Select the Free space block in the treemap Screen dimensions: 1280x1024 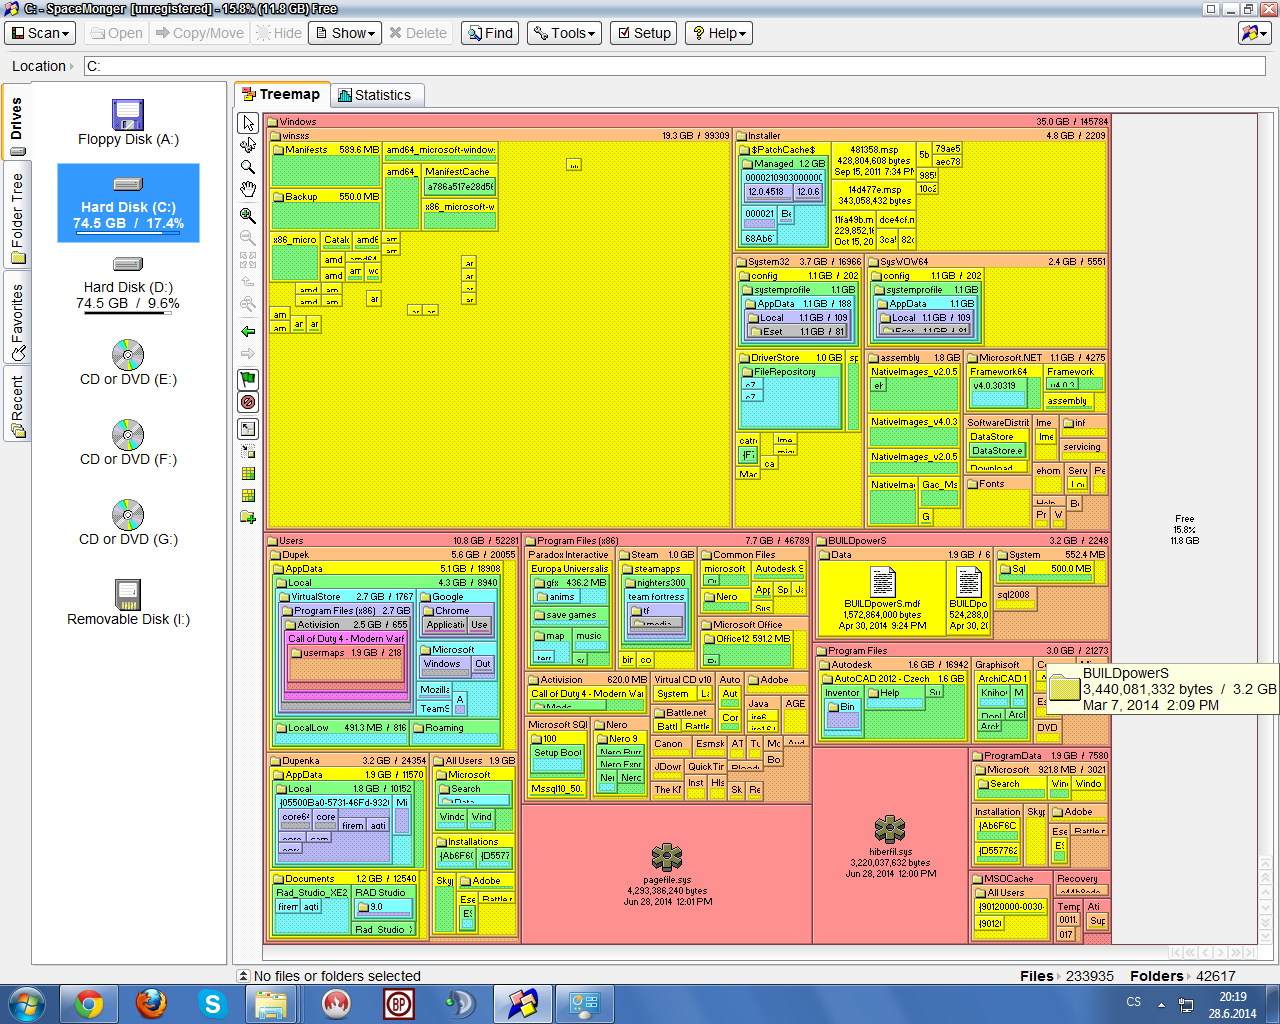click(1184, 530)
